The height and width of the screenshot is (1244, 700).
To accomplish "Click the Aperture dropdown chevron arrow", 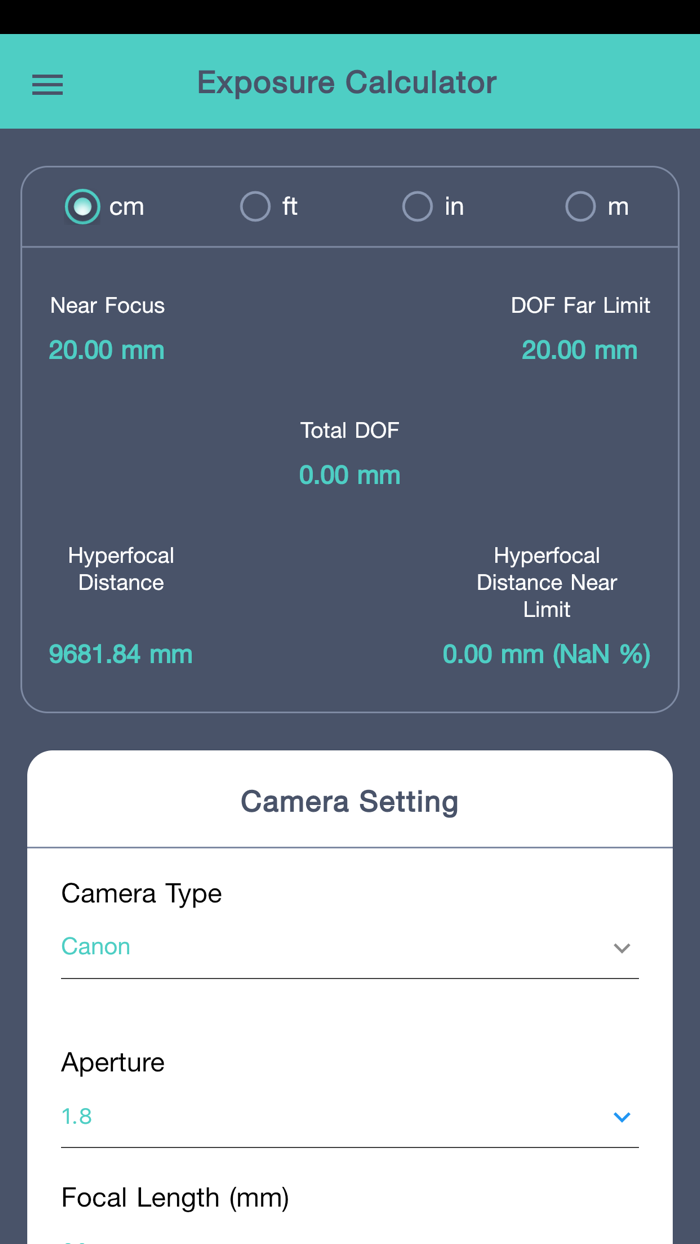I will pyautogui.click(x=621, y=1117).
